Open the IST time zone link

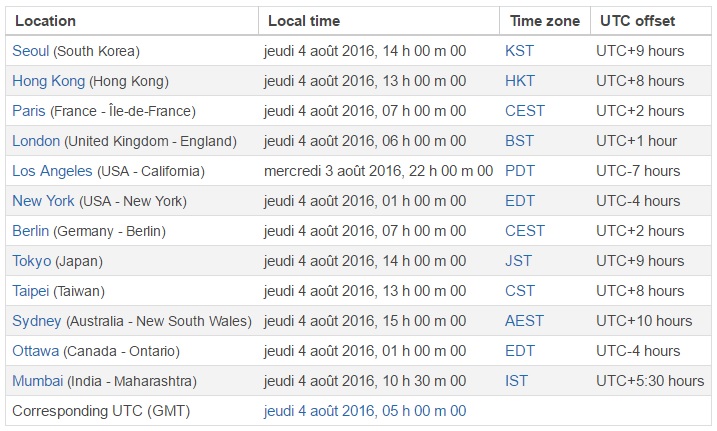pos(516,381)
